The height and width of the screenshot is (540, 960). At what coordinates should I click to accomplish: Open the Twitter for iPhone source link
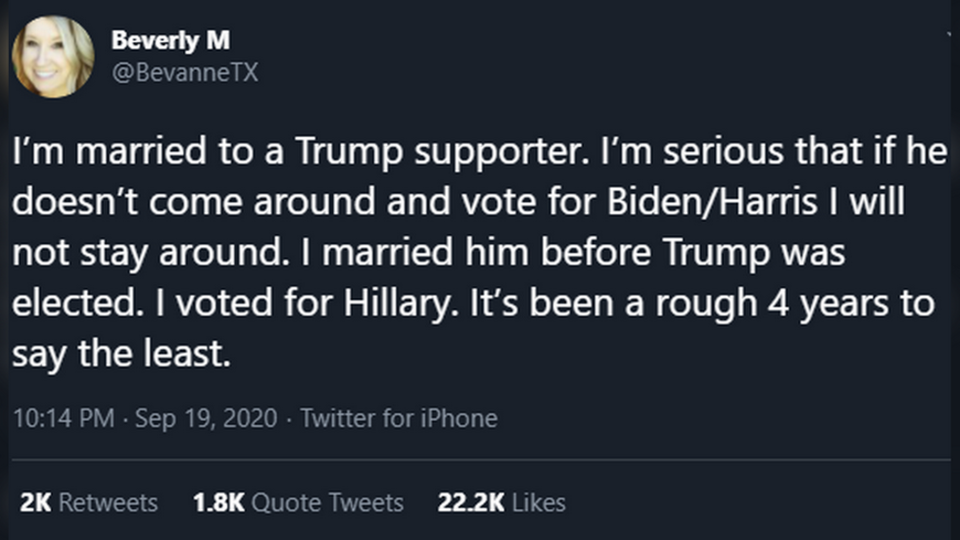click(398, 418)
